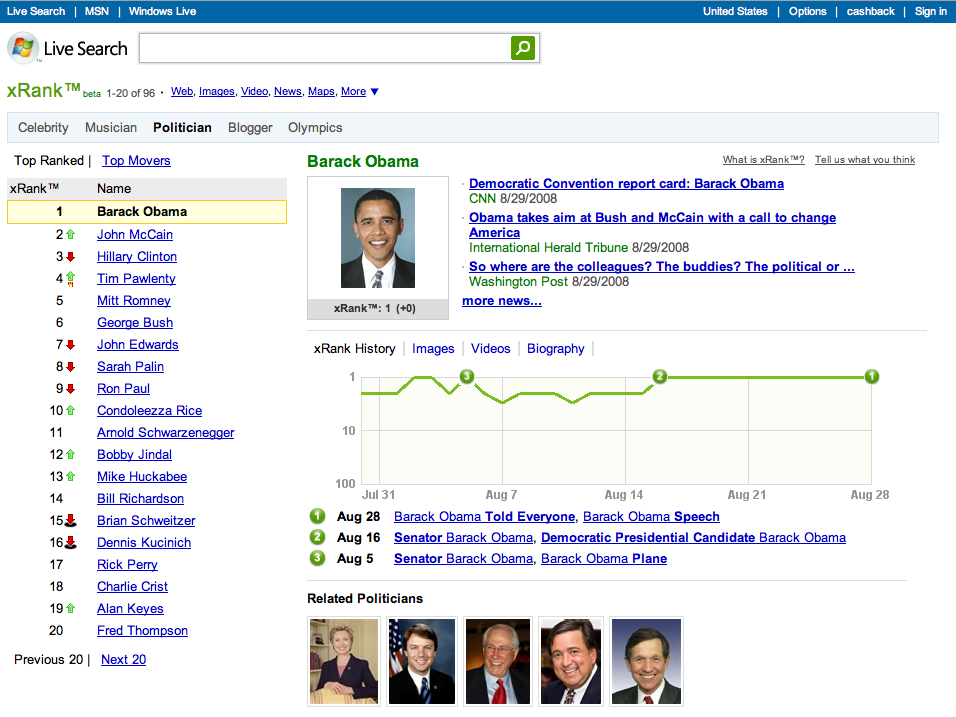
Task: Click red down arrow beside Hillary Clinton
Action: pos(70,257)
